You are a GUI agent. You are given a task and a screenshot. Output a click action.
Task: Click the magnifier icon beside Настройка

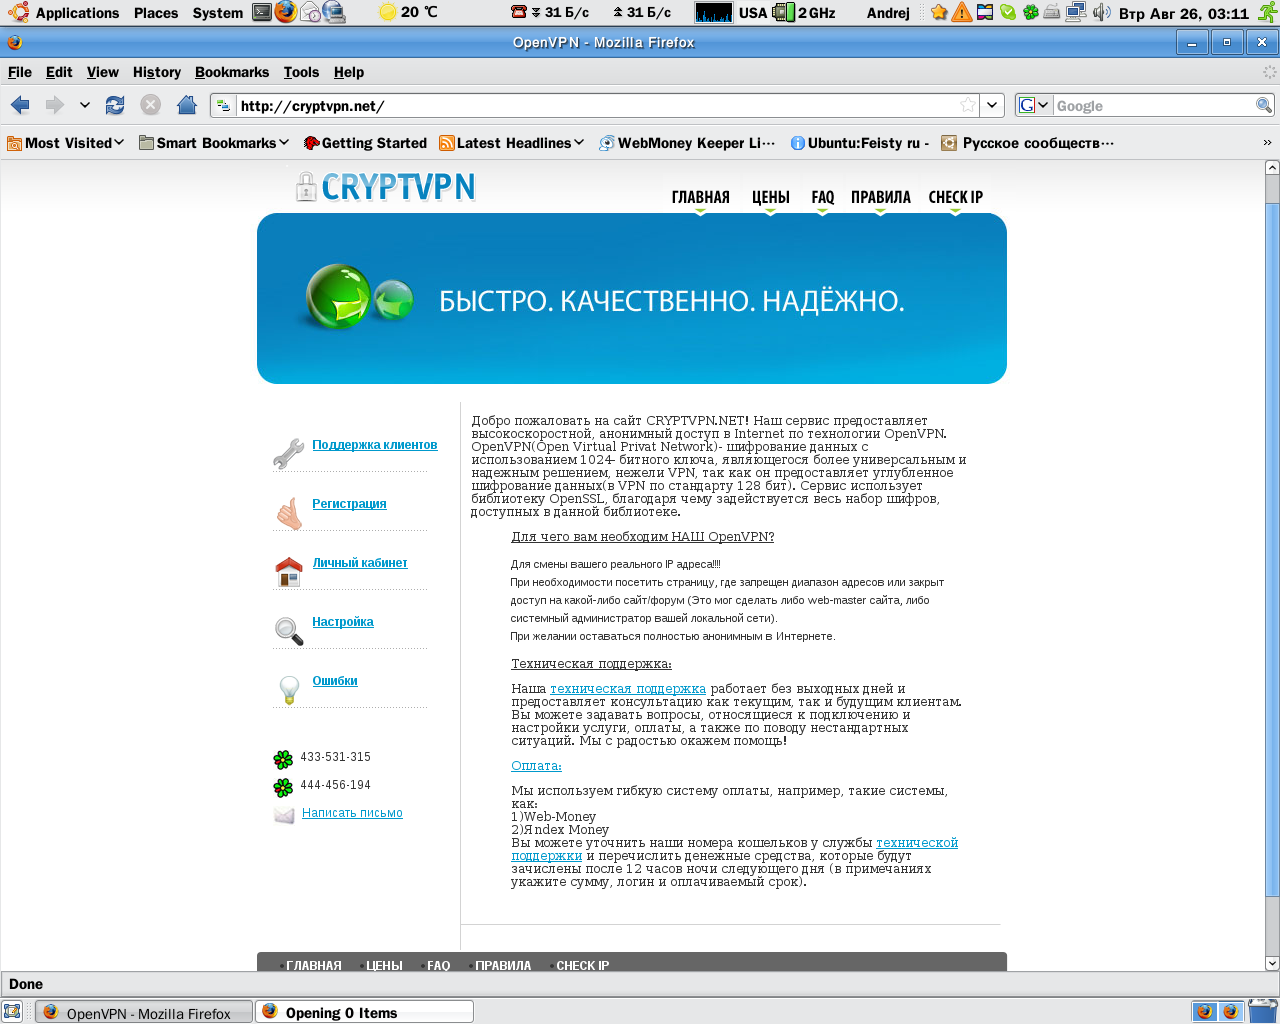pyautogui.click(x=289, y=630)
